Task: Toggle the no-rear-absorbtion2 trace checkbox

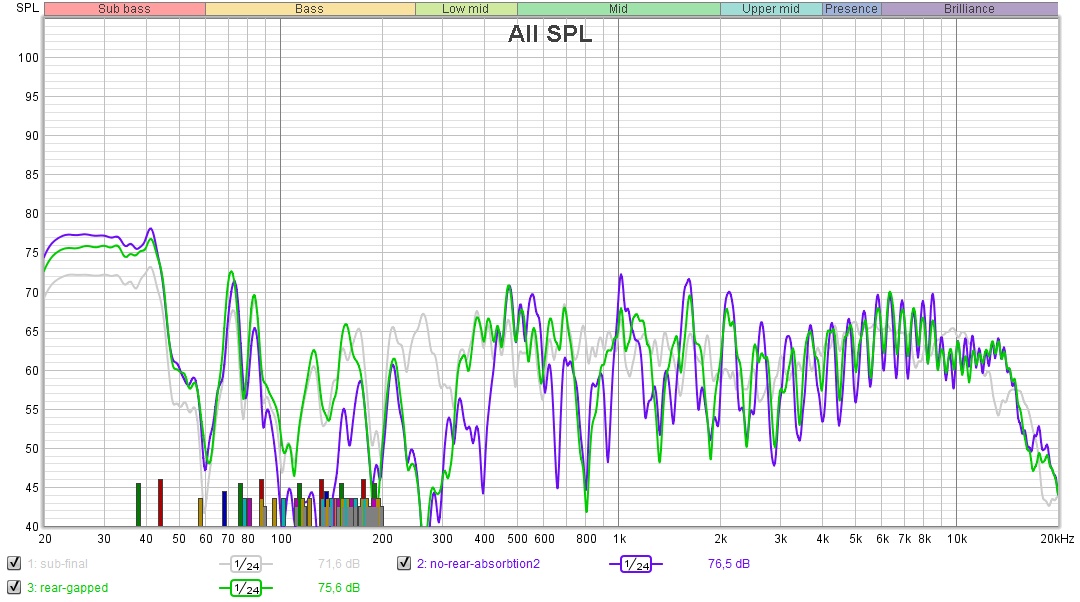Action: coord(404,564)
